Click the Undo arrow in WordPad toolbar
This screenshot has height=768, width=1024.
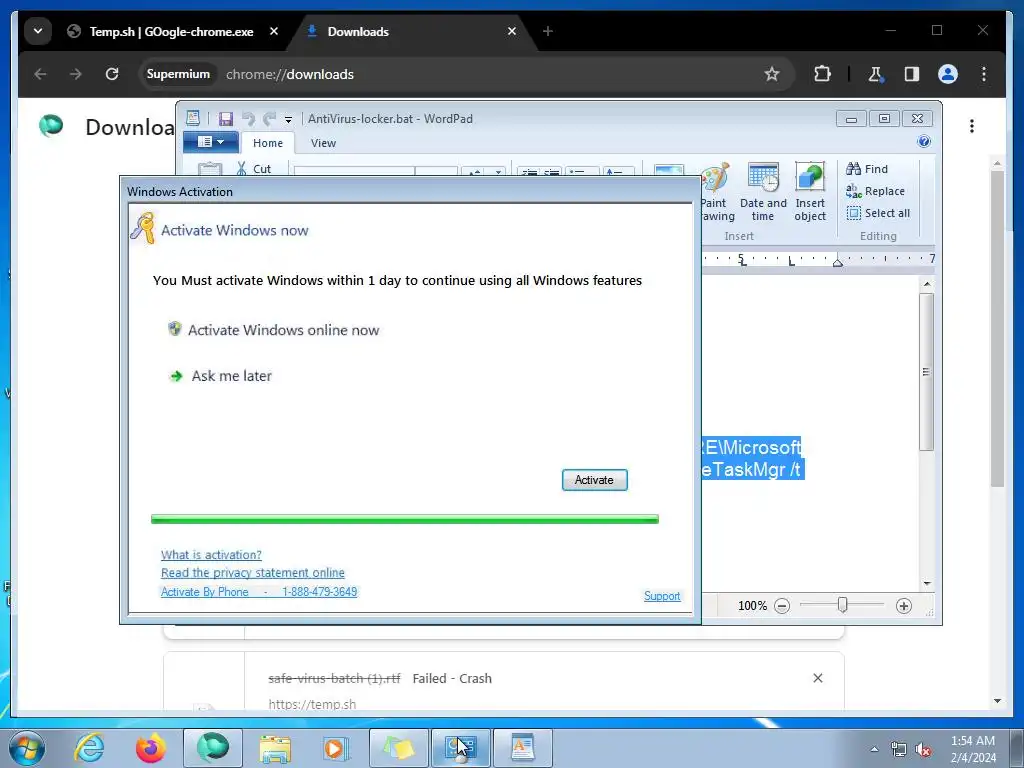pos(248,119)
